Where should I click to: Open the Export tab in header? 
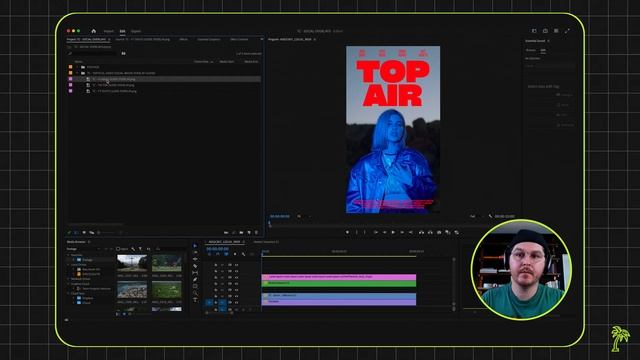point(136,31)
